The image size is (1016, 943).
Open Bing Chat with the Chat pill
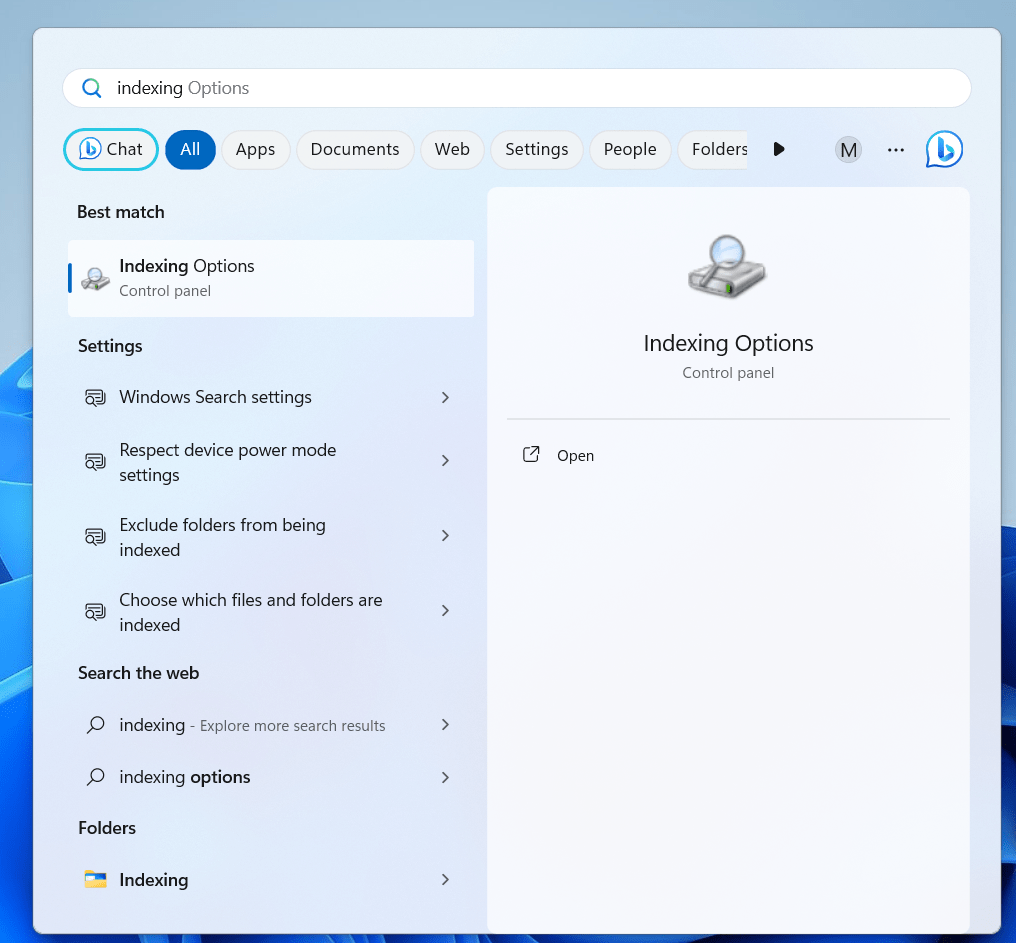[x=111, y=150]
